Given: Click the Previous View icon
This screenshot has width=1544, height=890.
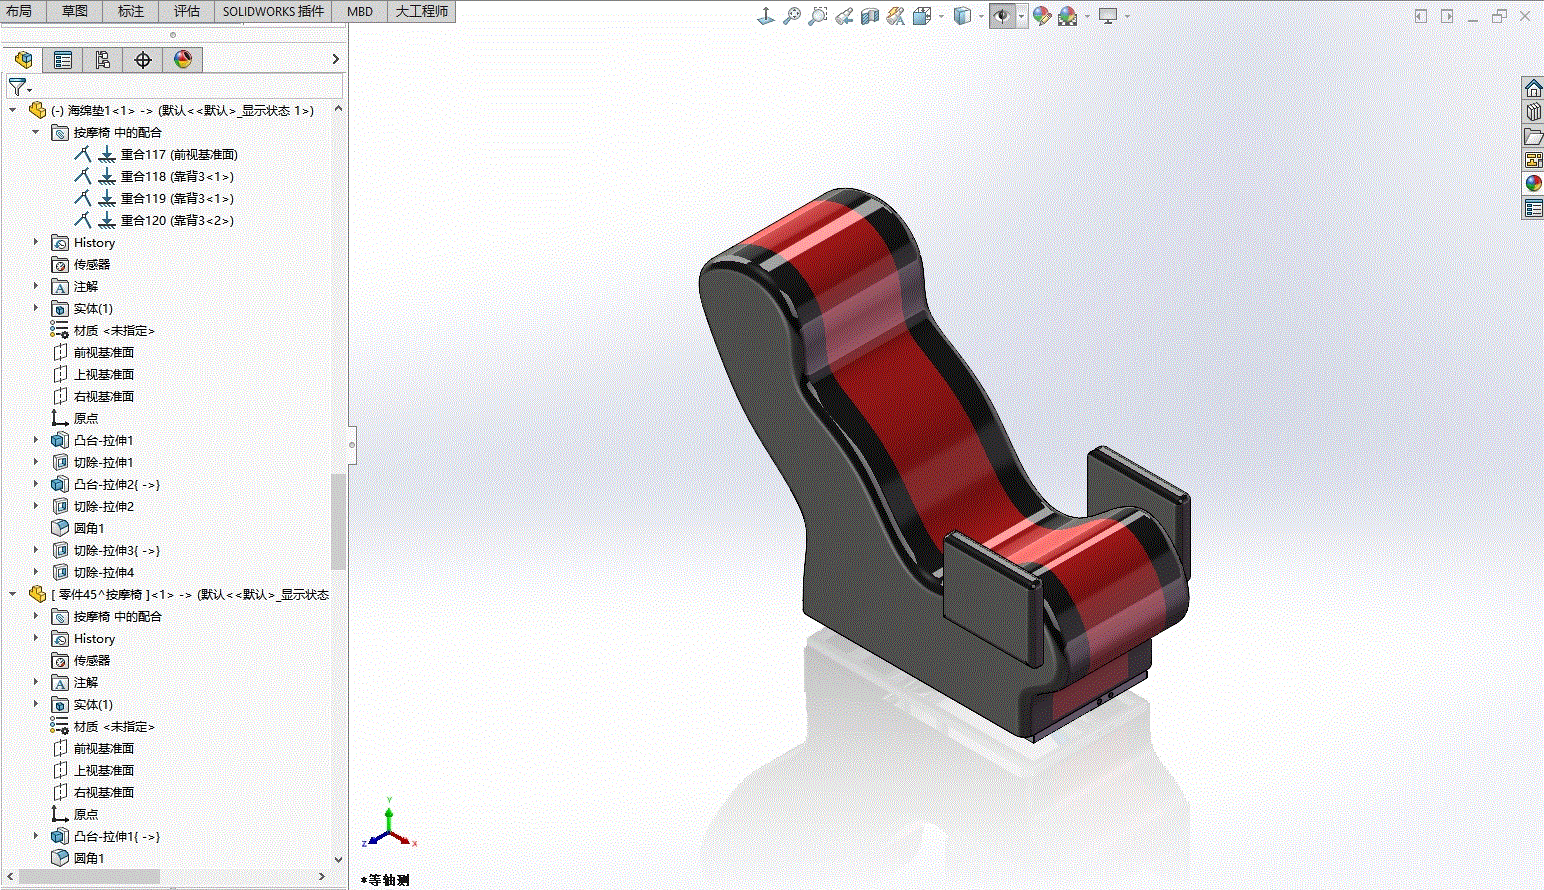Looking at the screenshot, I should (x=844, y=16).
